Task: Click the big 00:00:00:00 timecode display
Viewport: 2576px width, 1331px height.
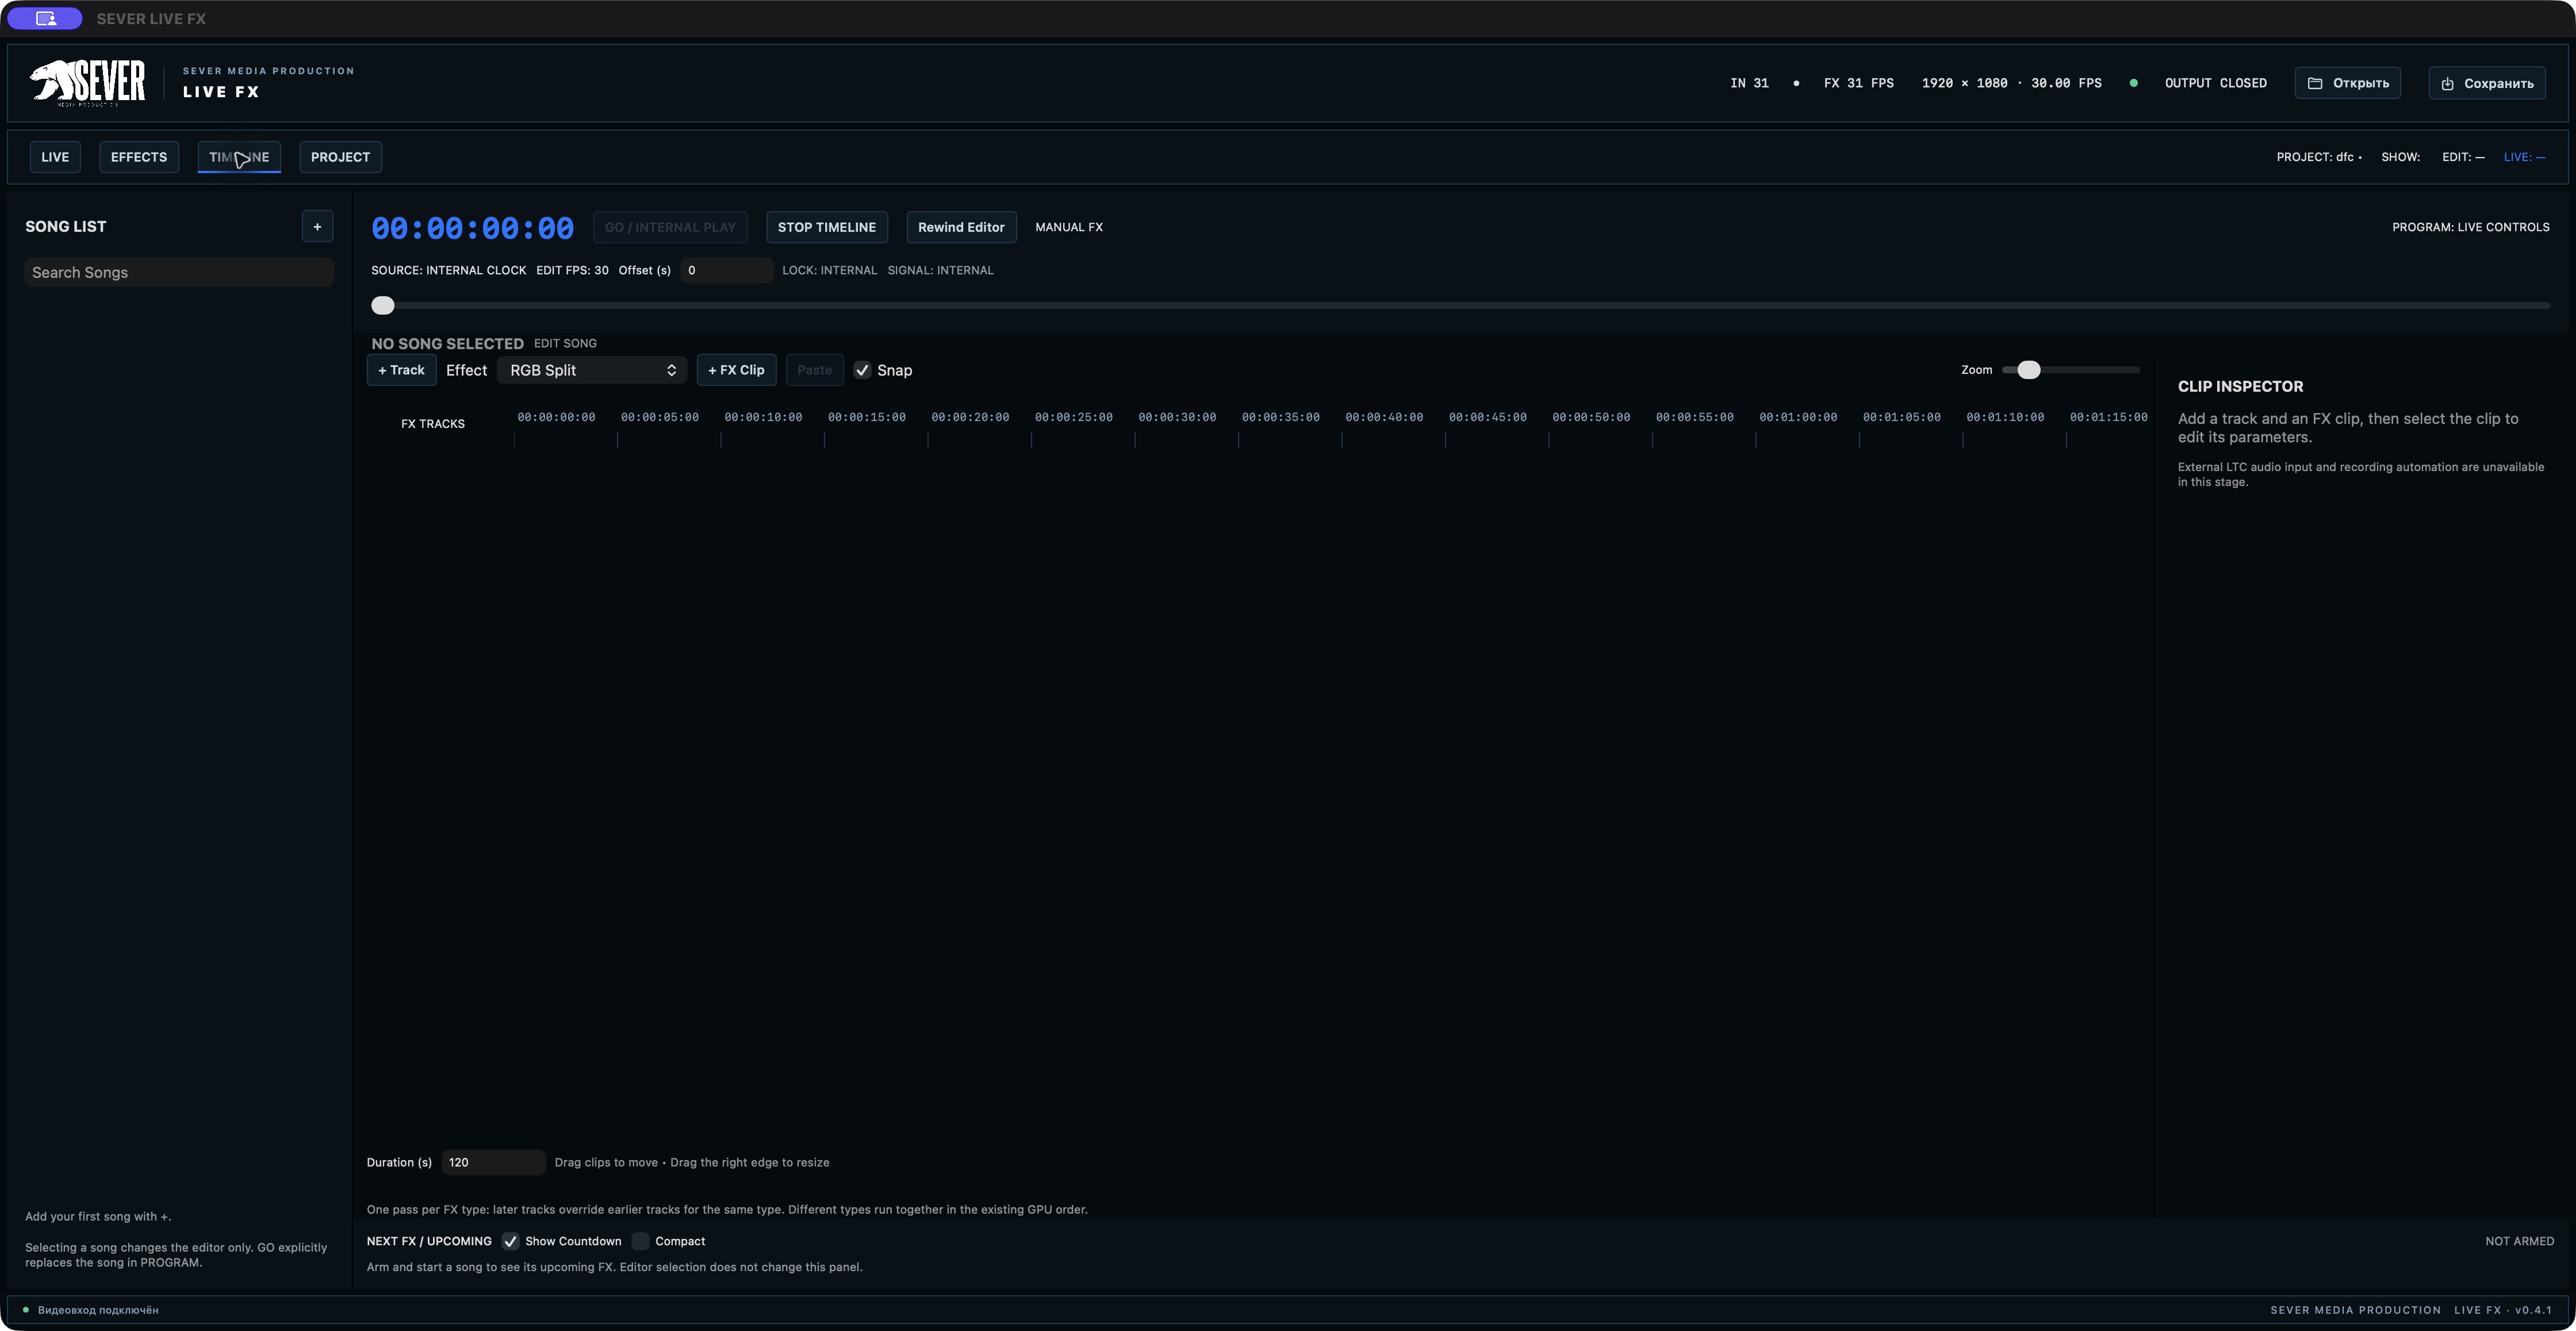Action: [x=473, y=228]
